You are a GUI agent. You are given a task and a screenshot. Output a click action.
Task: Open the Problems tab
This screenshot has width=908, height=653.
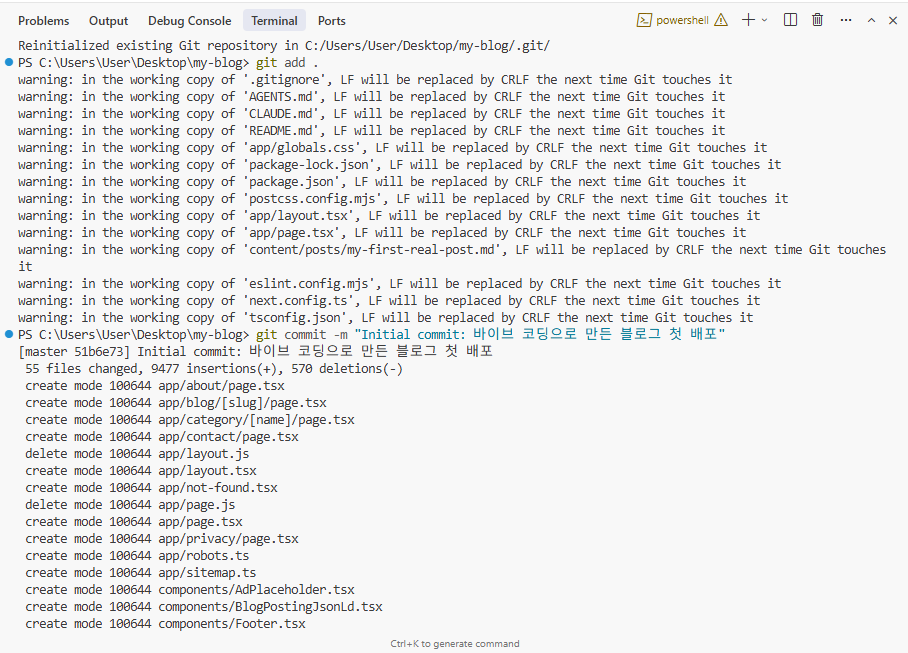tap(44, 20)
